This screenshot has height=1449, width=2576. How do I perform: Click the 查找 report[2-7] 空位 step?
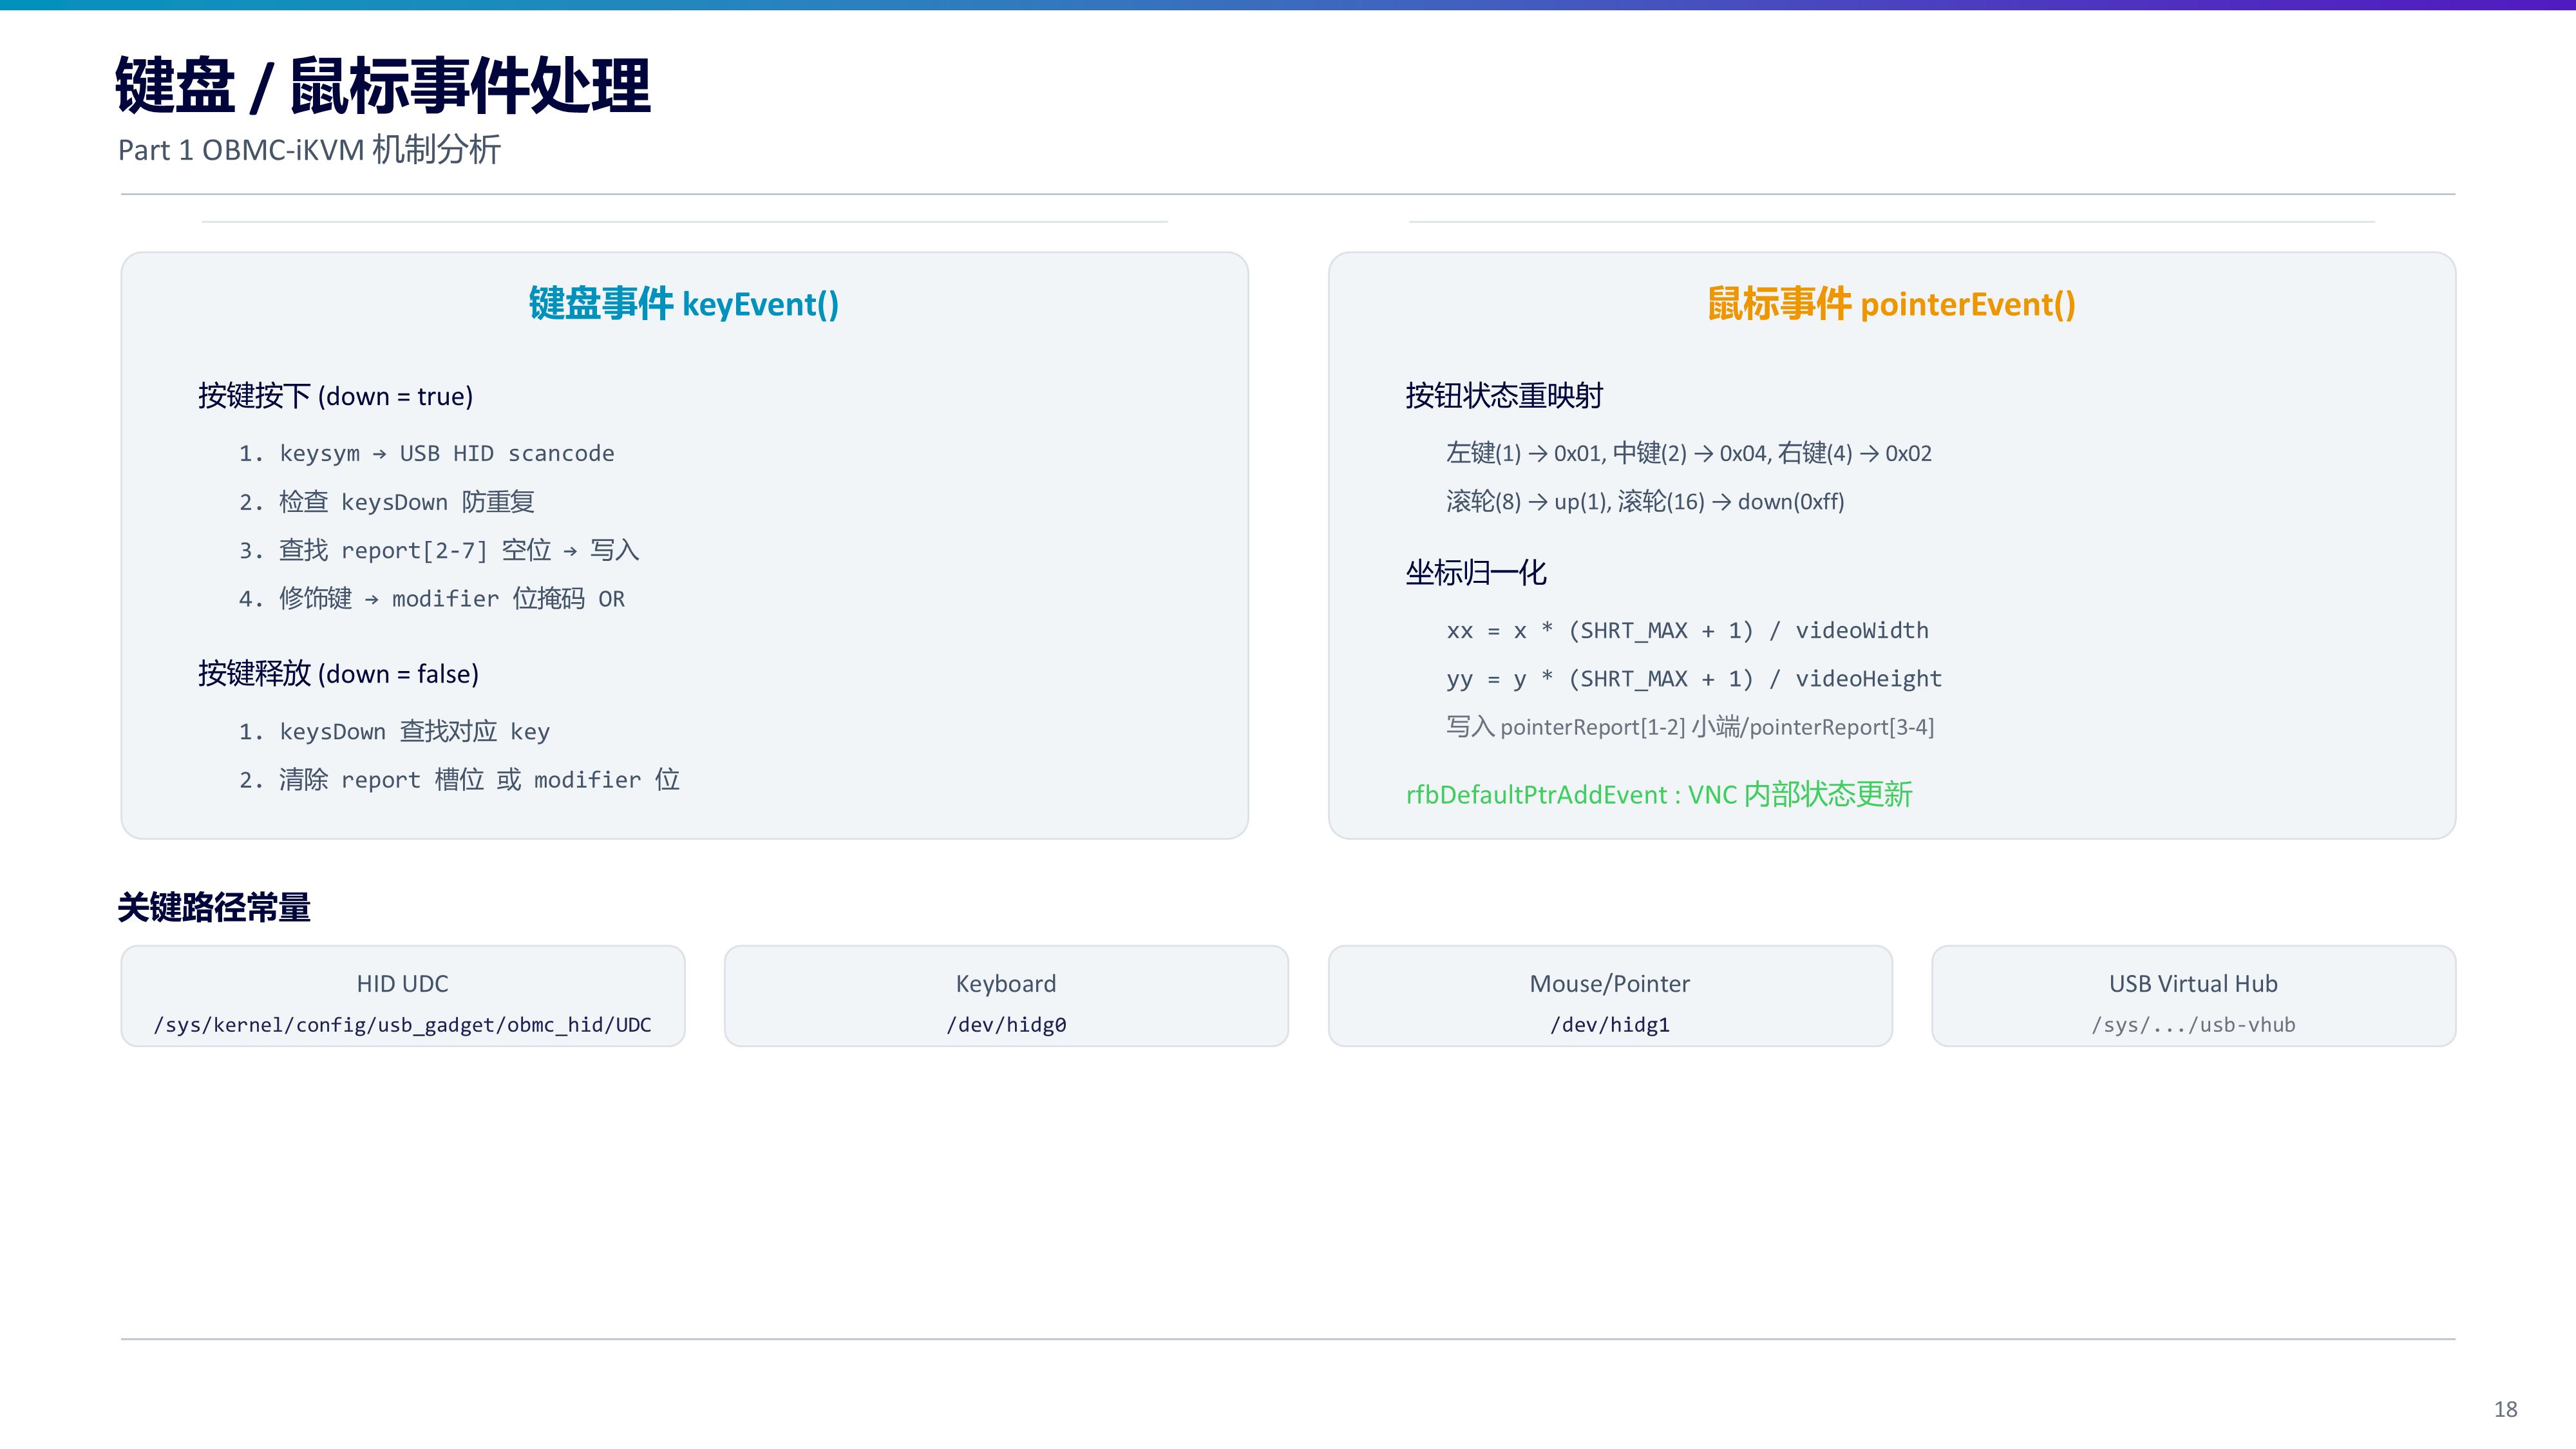pyautogui.click(x=439, y=550)
